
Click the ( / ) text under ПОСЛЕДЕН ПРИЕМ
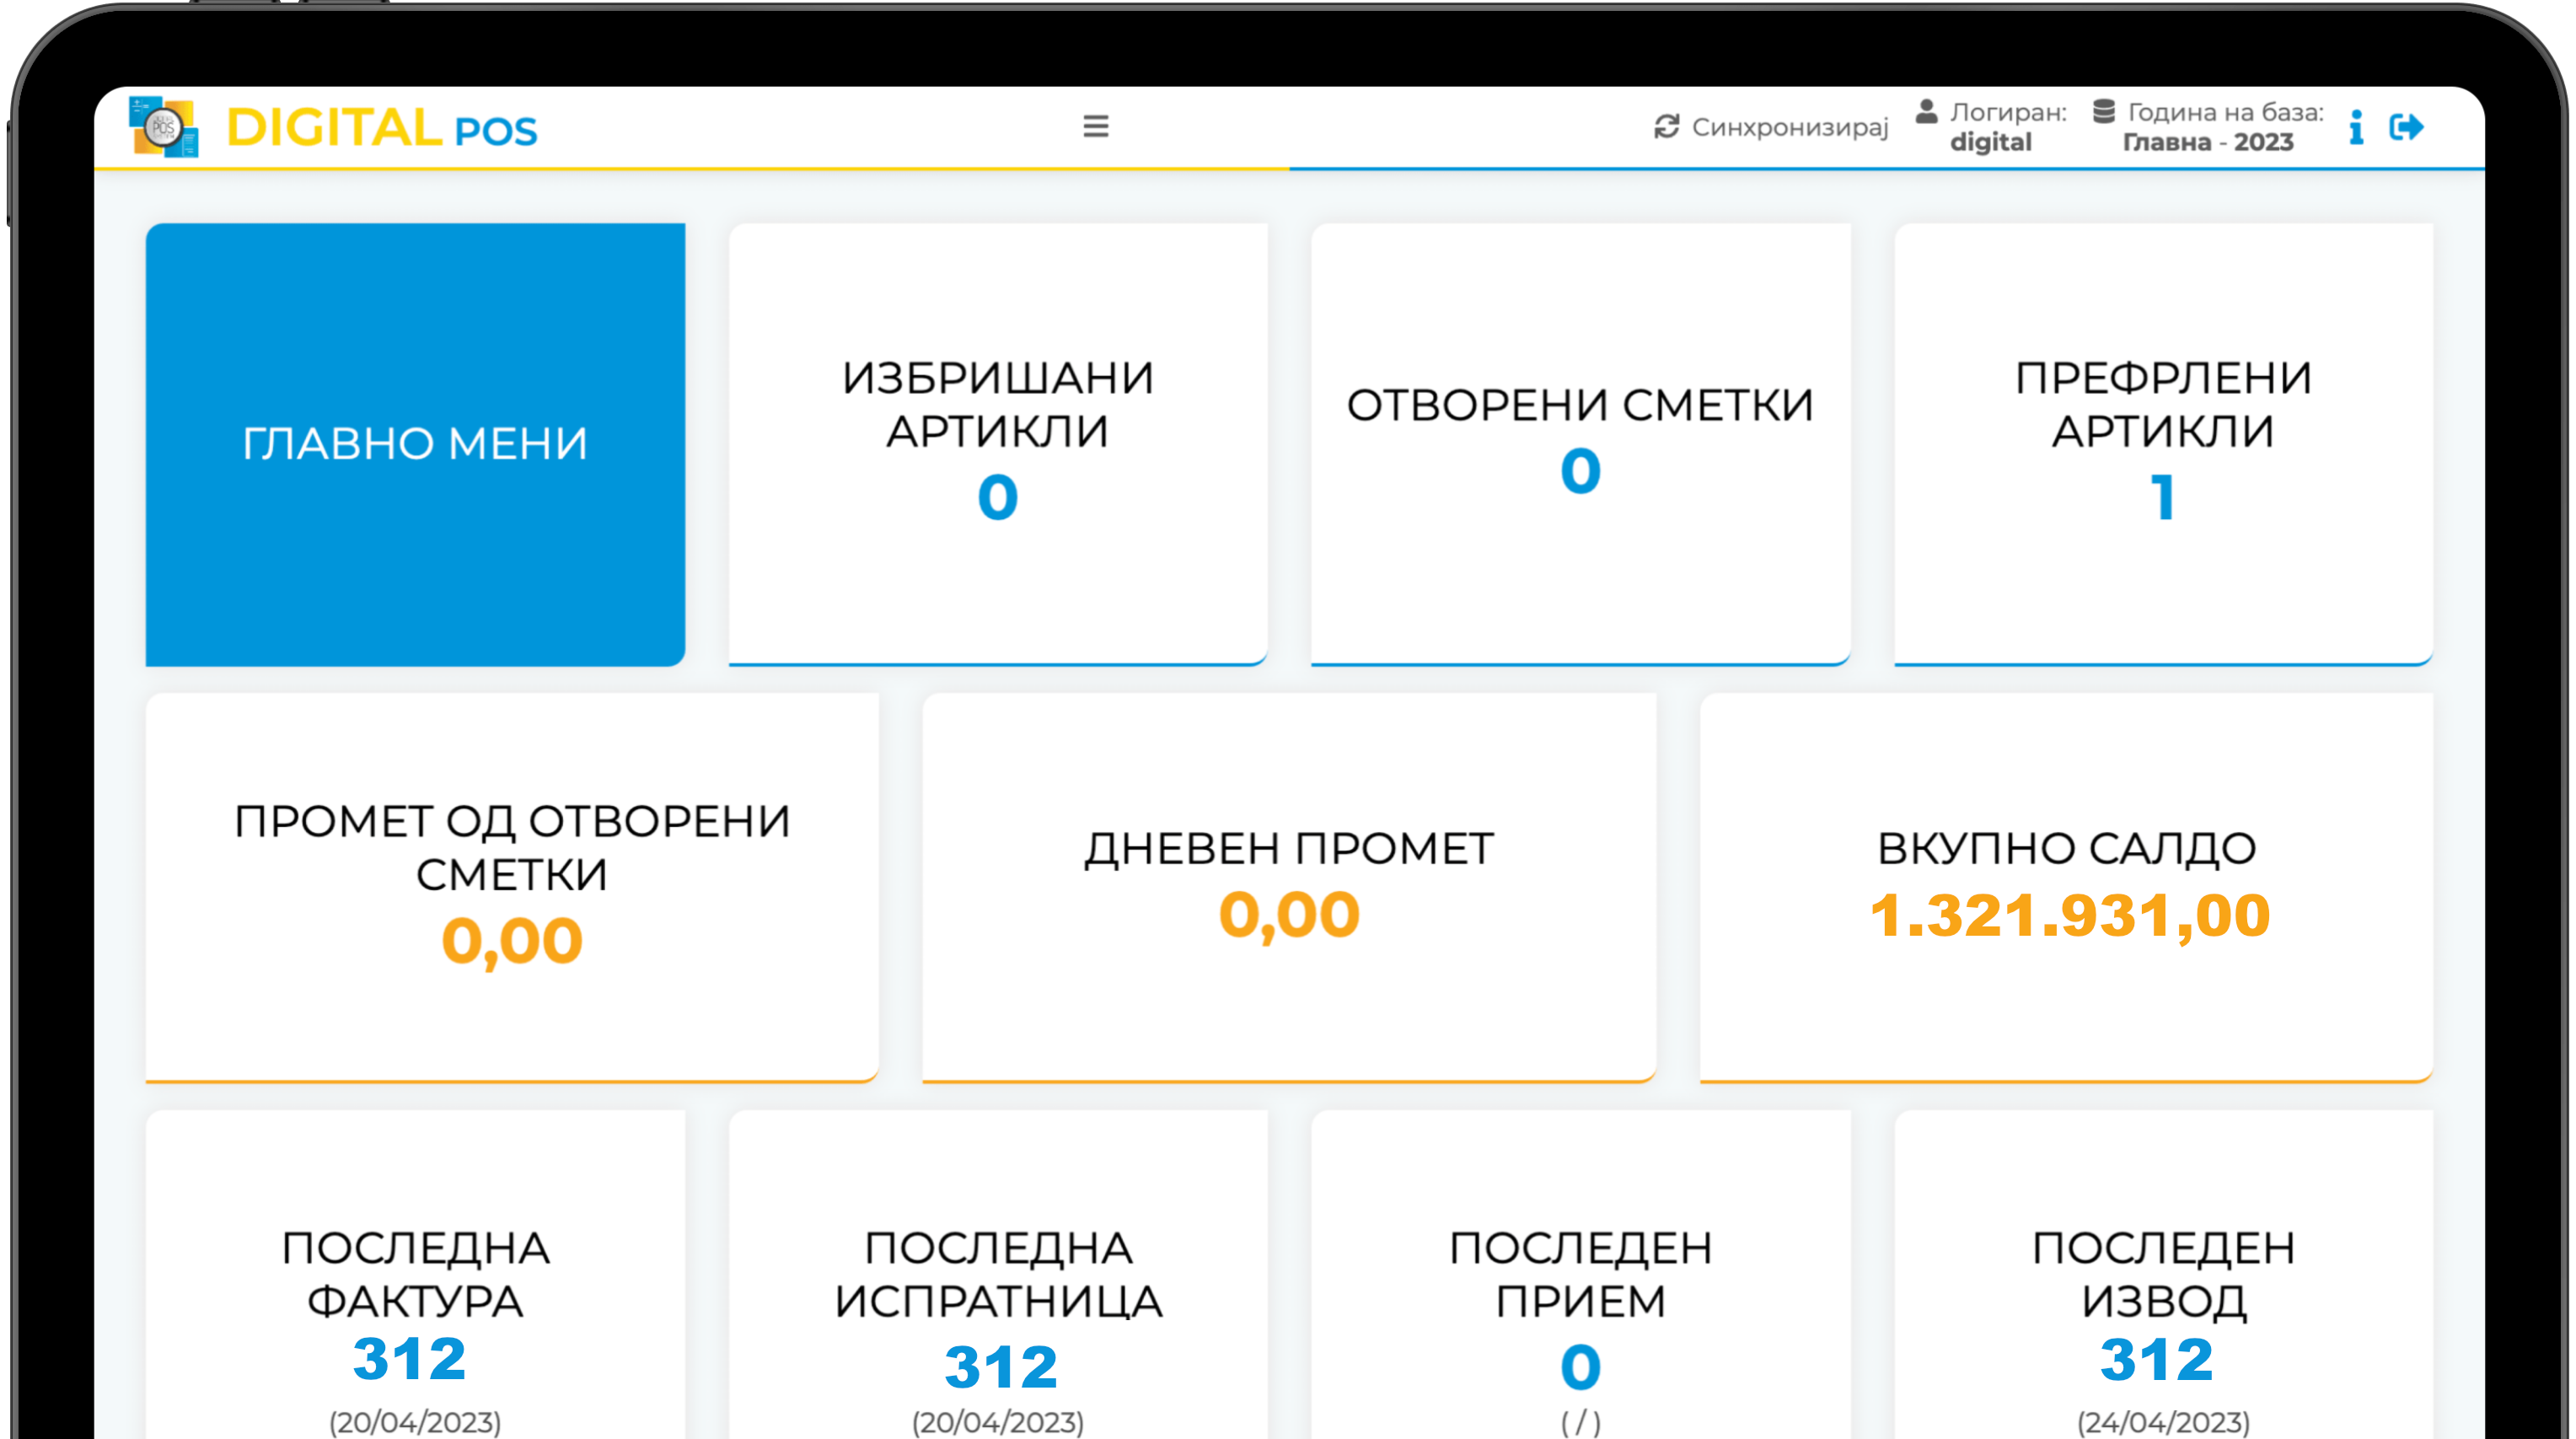1580,1422
